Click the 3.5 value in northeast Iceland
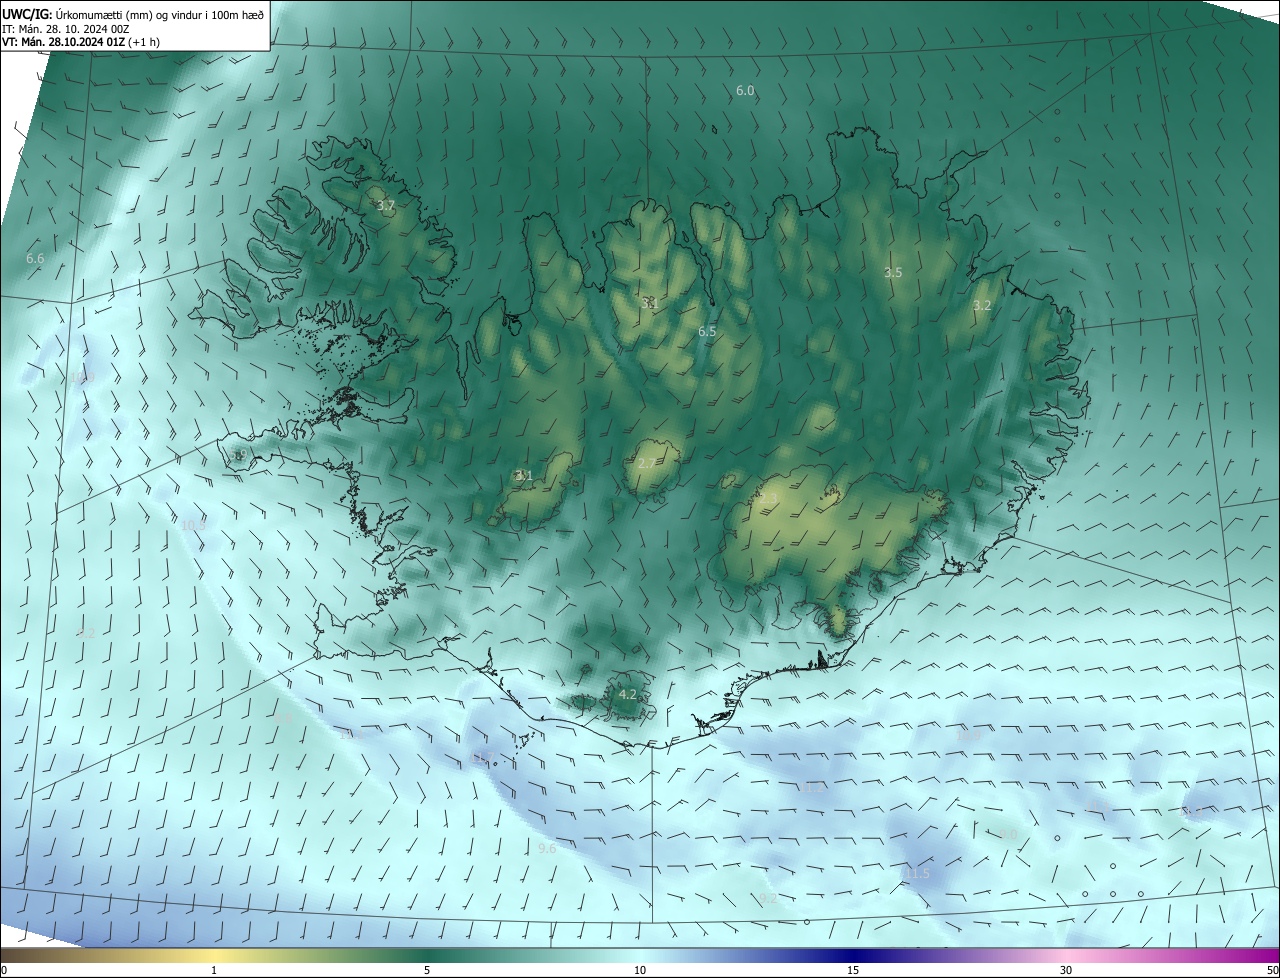 pyautogui.click(x=893, y=273)
